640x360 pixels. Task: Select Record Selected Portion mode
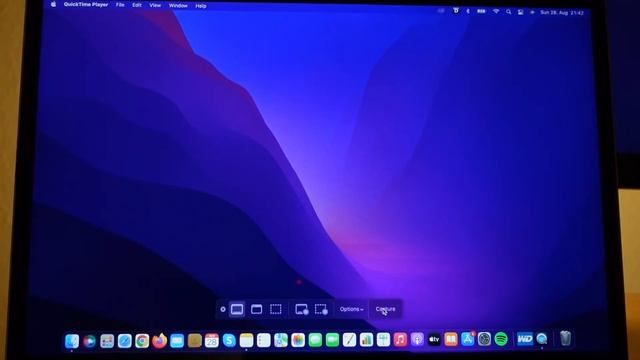(321, 309)
